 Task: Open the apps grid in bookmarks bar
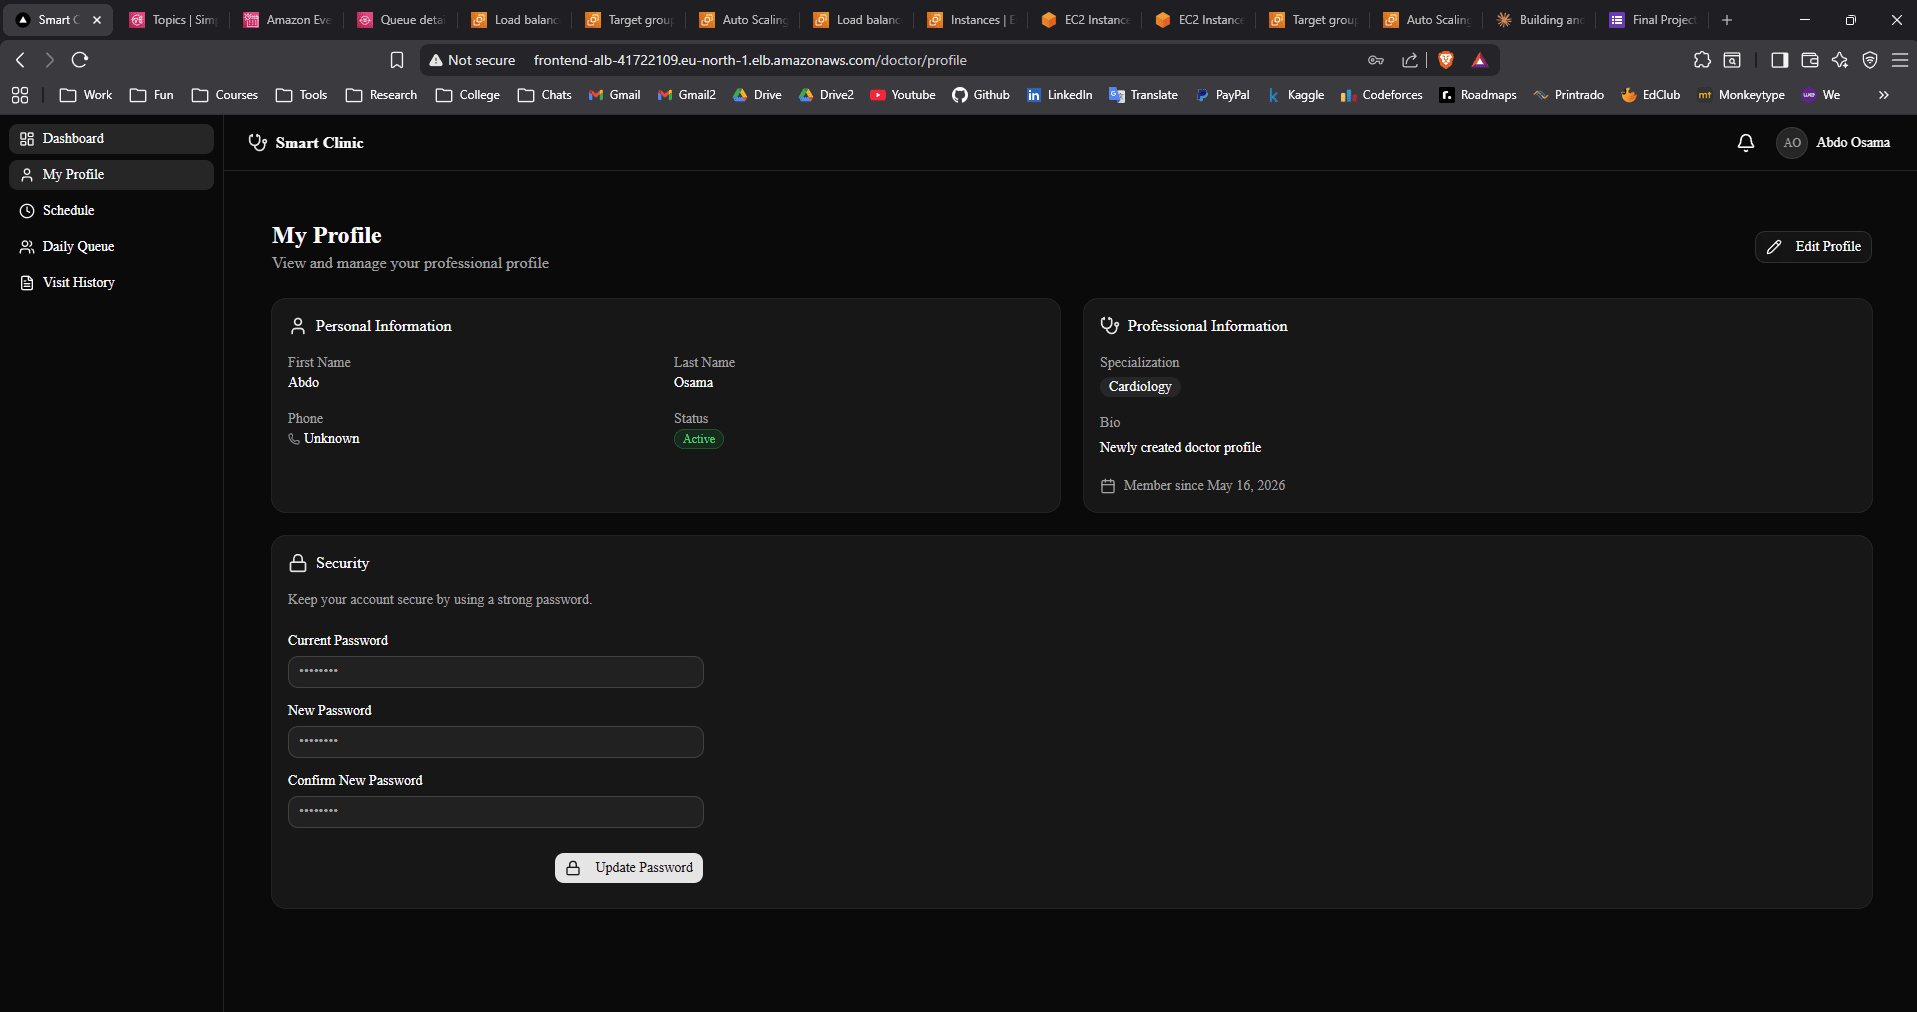(20, 95)
